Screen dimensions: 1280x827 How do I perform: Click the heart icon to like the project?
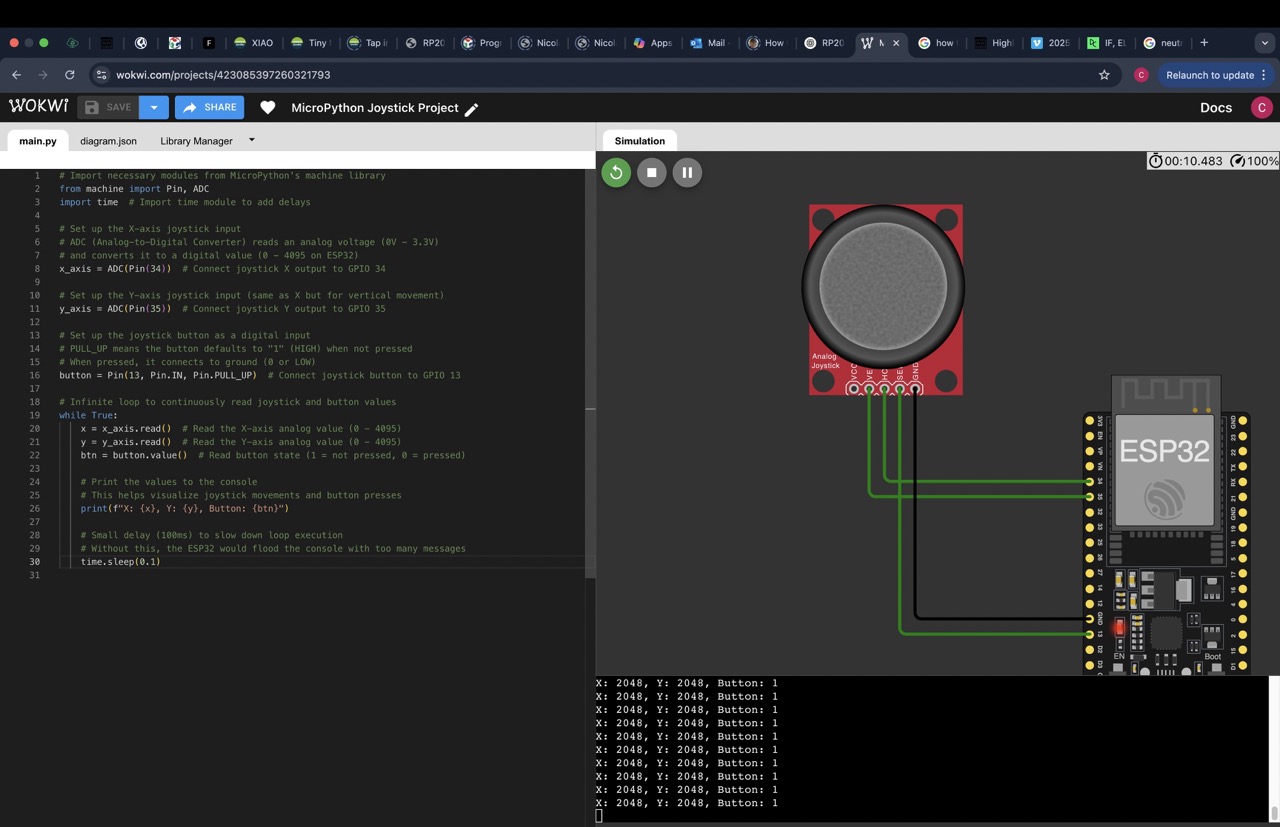tap(267, 107)
